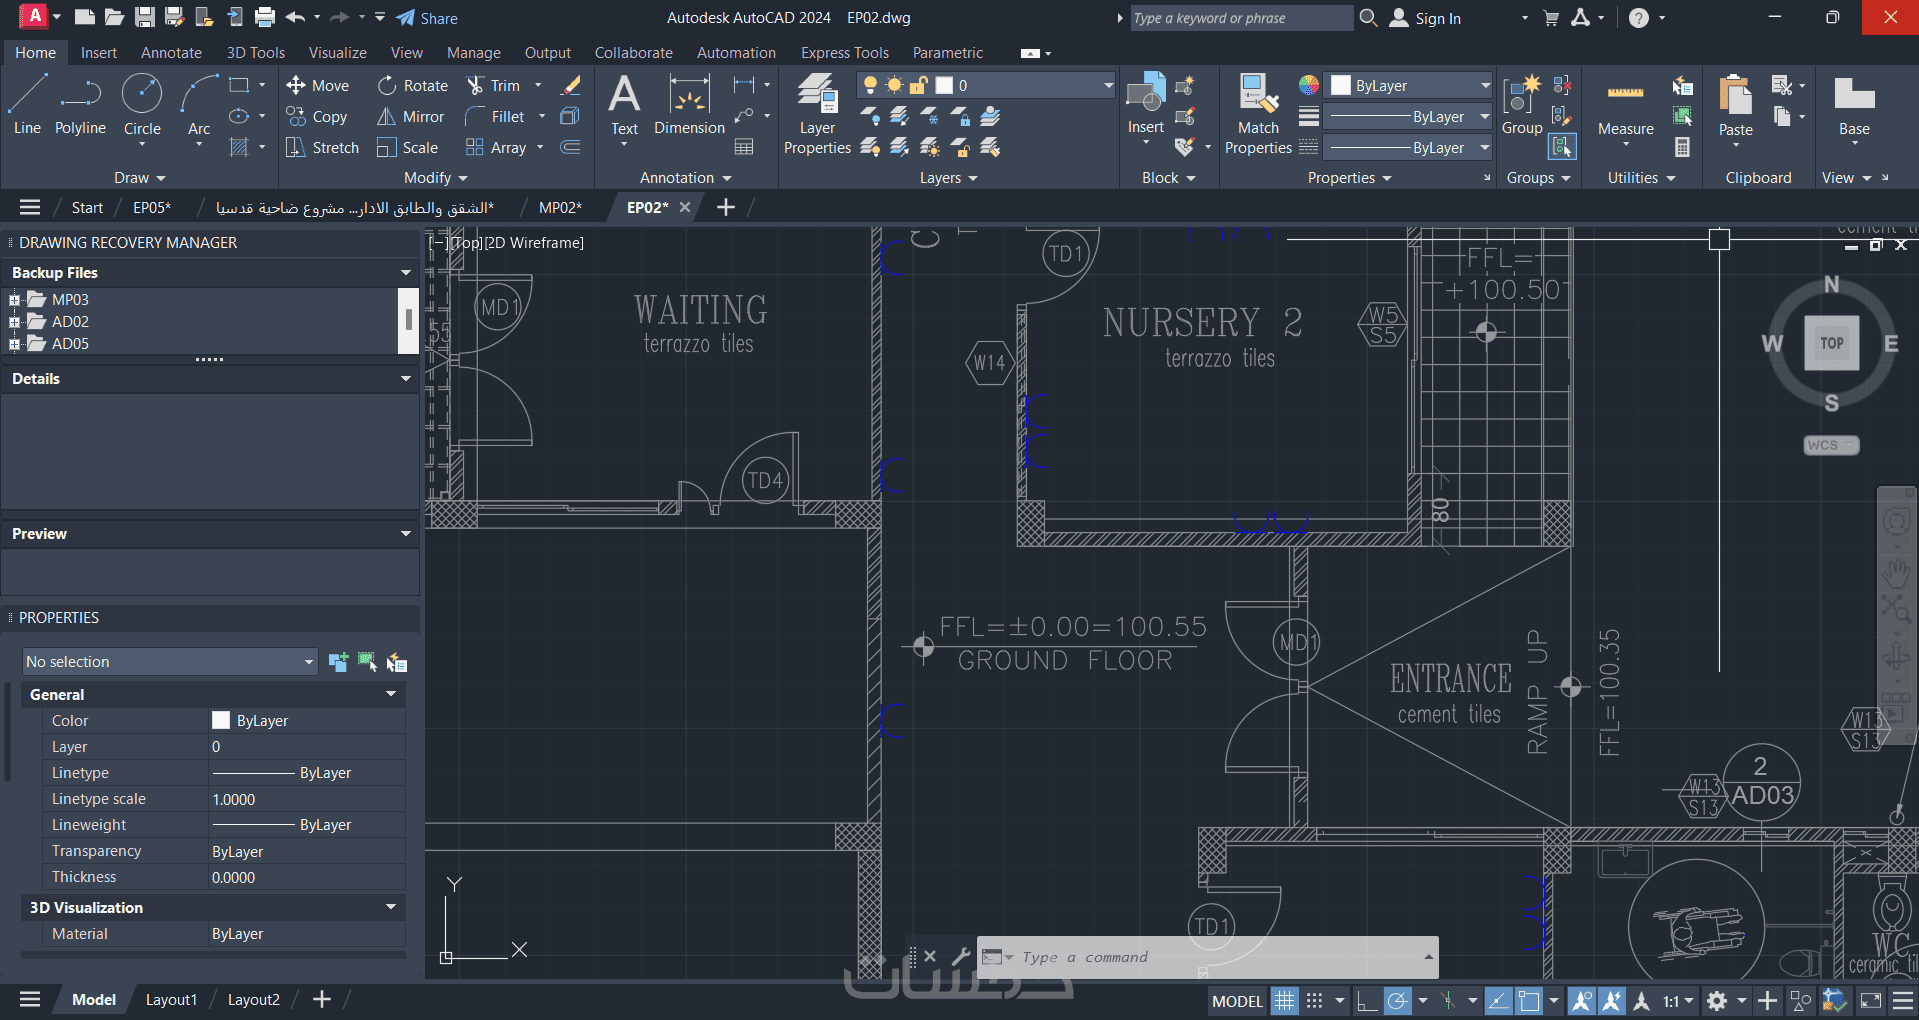This screenshot has height=1020, width=1919.
Task: Toggle drawing grid display in status bar
Action: point(1284,1000)
